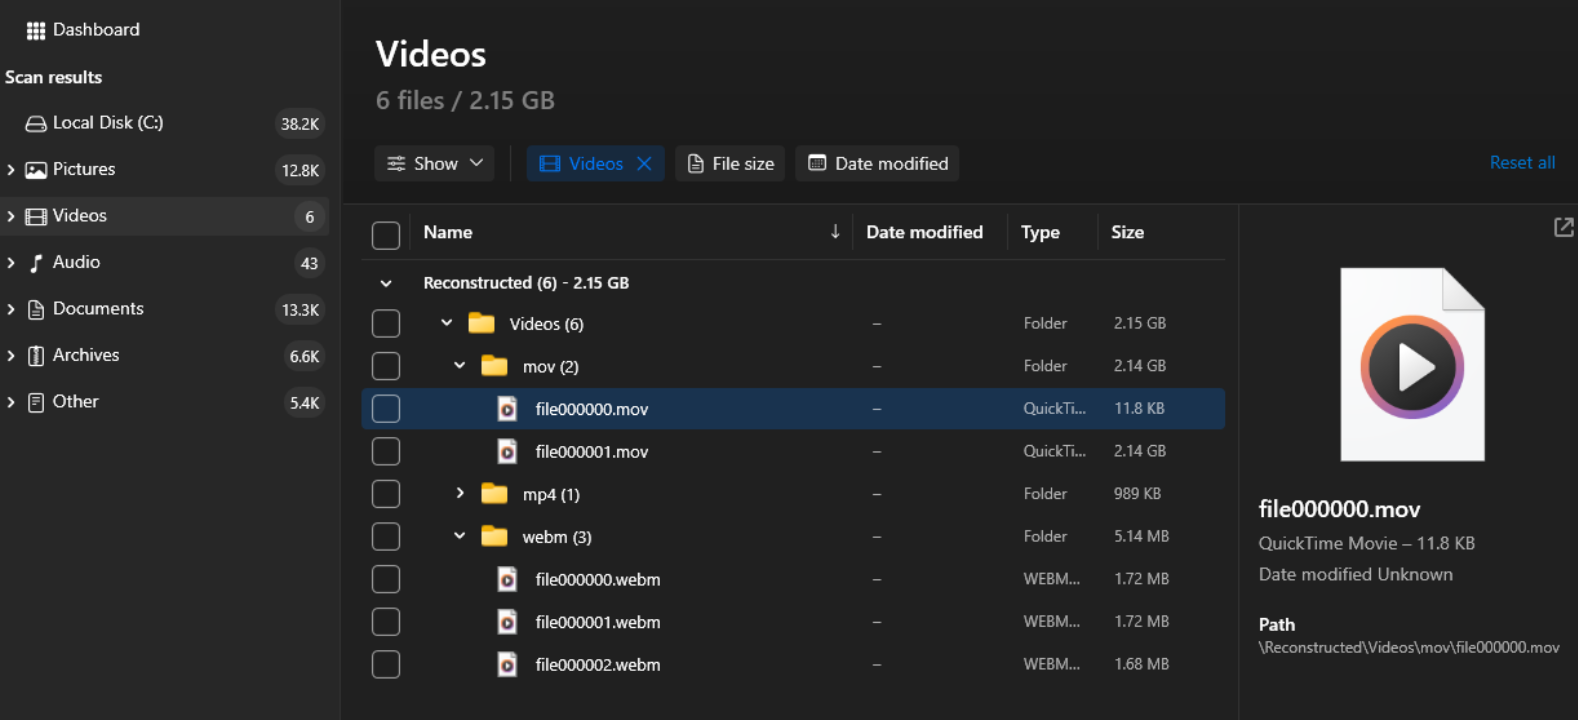Viewport: 1578px width, 720px height.
Task: Click the pop-out preview icon
Action: click(1563, 228)
